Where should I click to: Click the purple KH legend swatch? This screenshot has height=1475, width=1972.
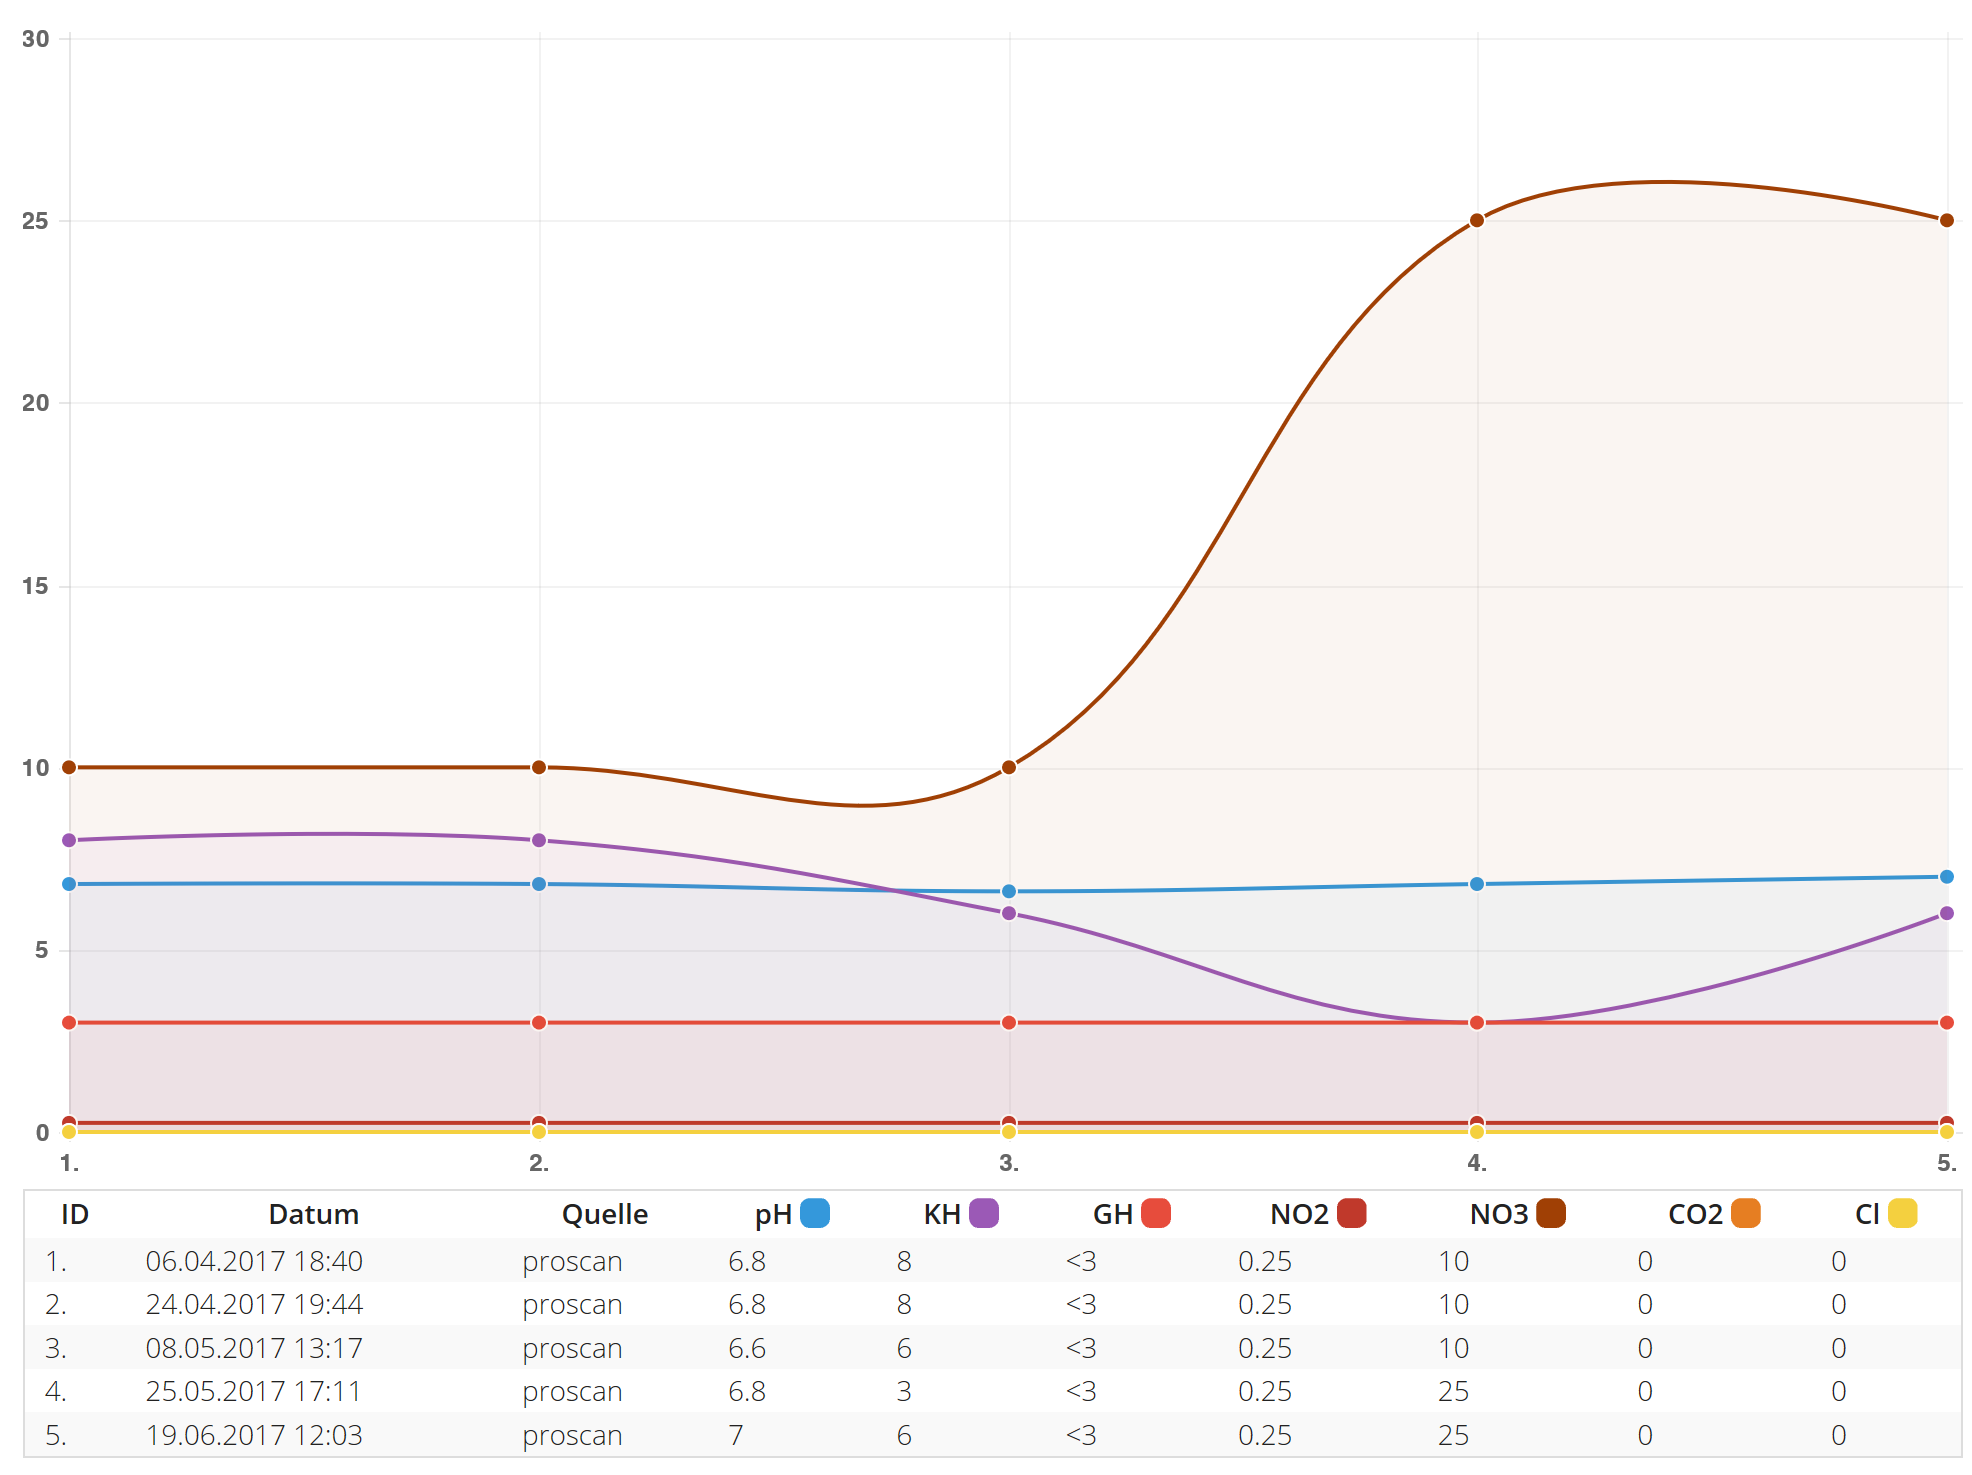pos(984,1213)
